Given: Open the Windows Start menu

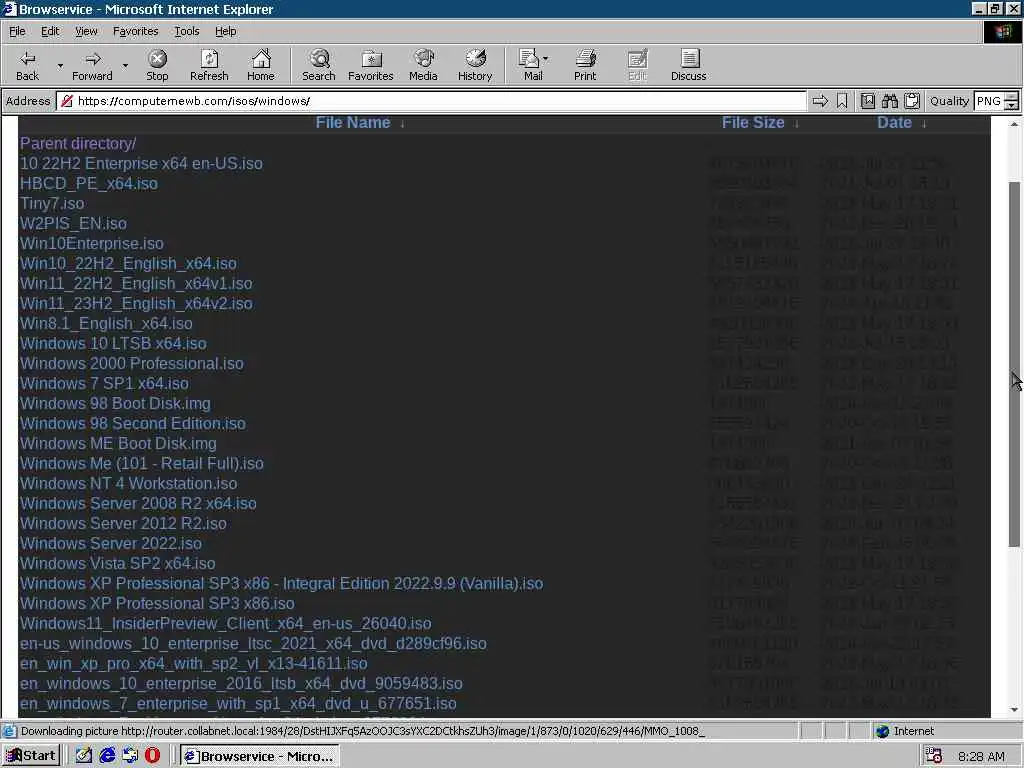Looking at the screenshot, I should click(31, 756).
